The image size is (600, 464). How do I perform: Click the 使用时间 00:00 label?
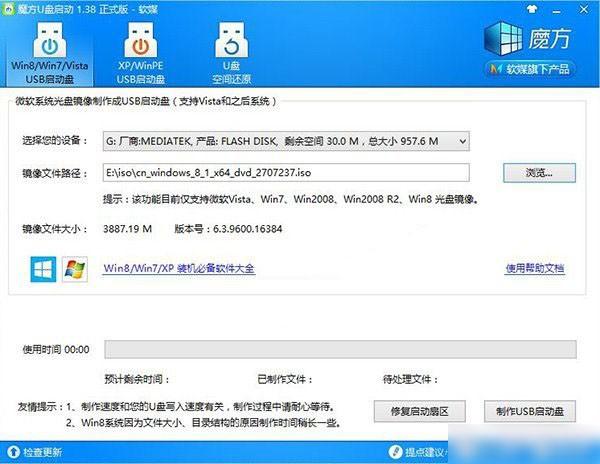point(56,349)
